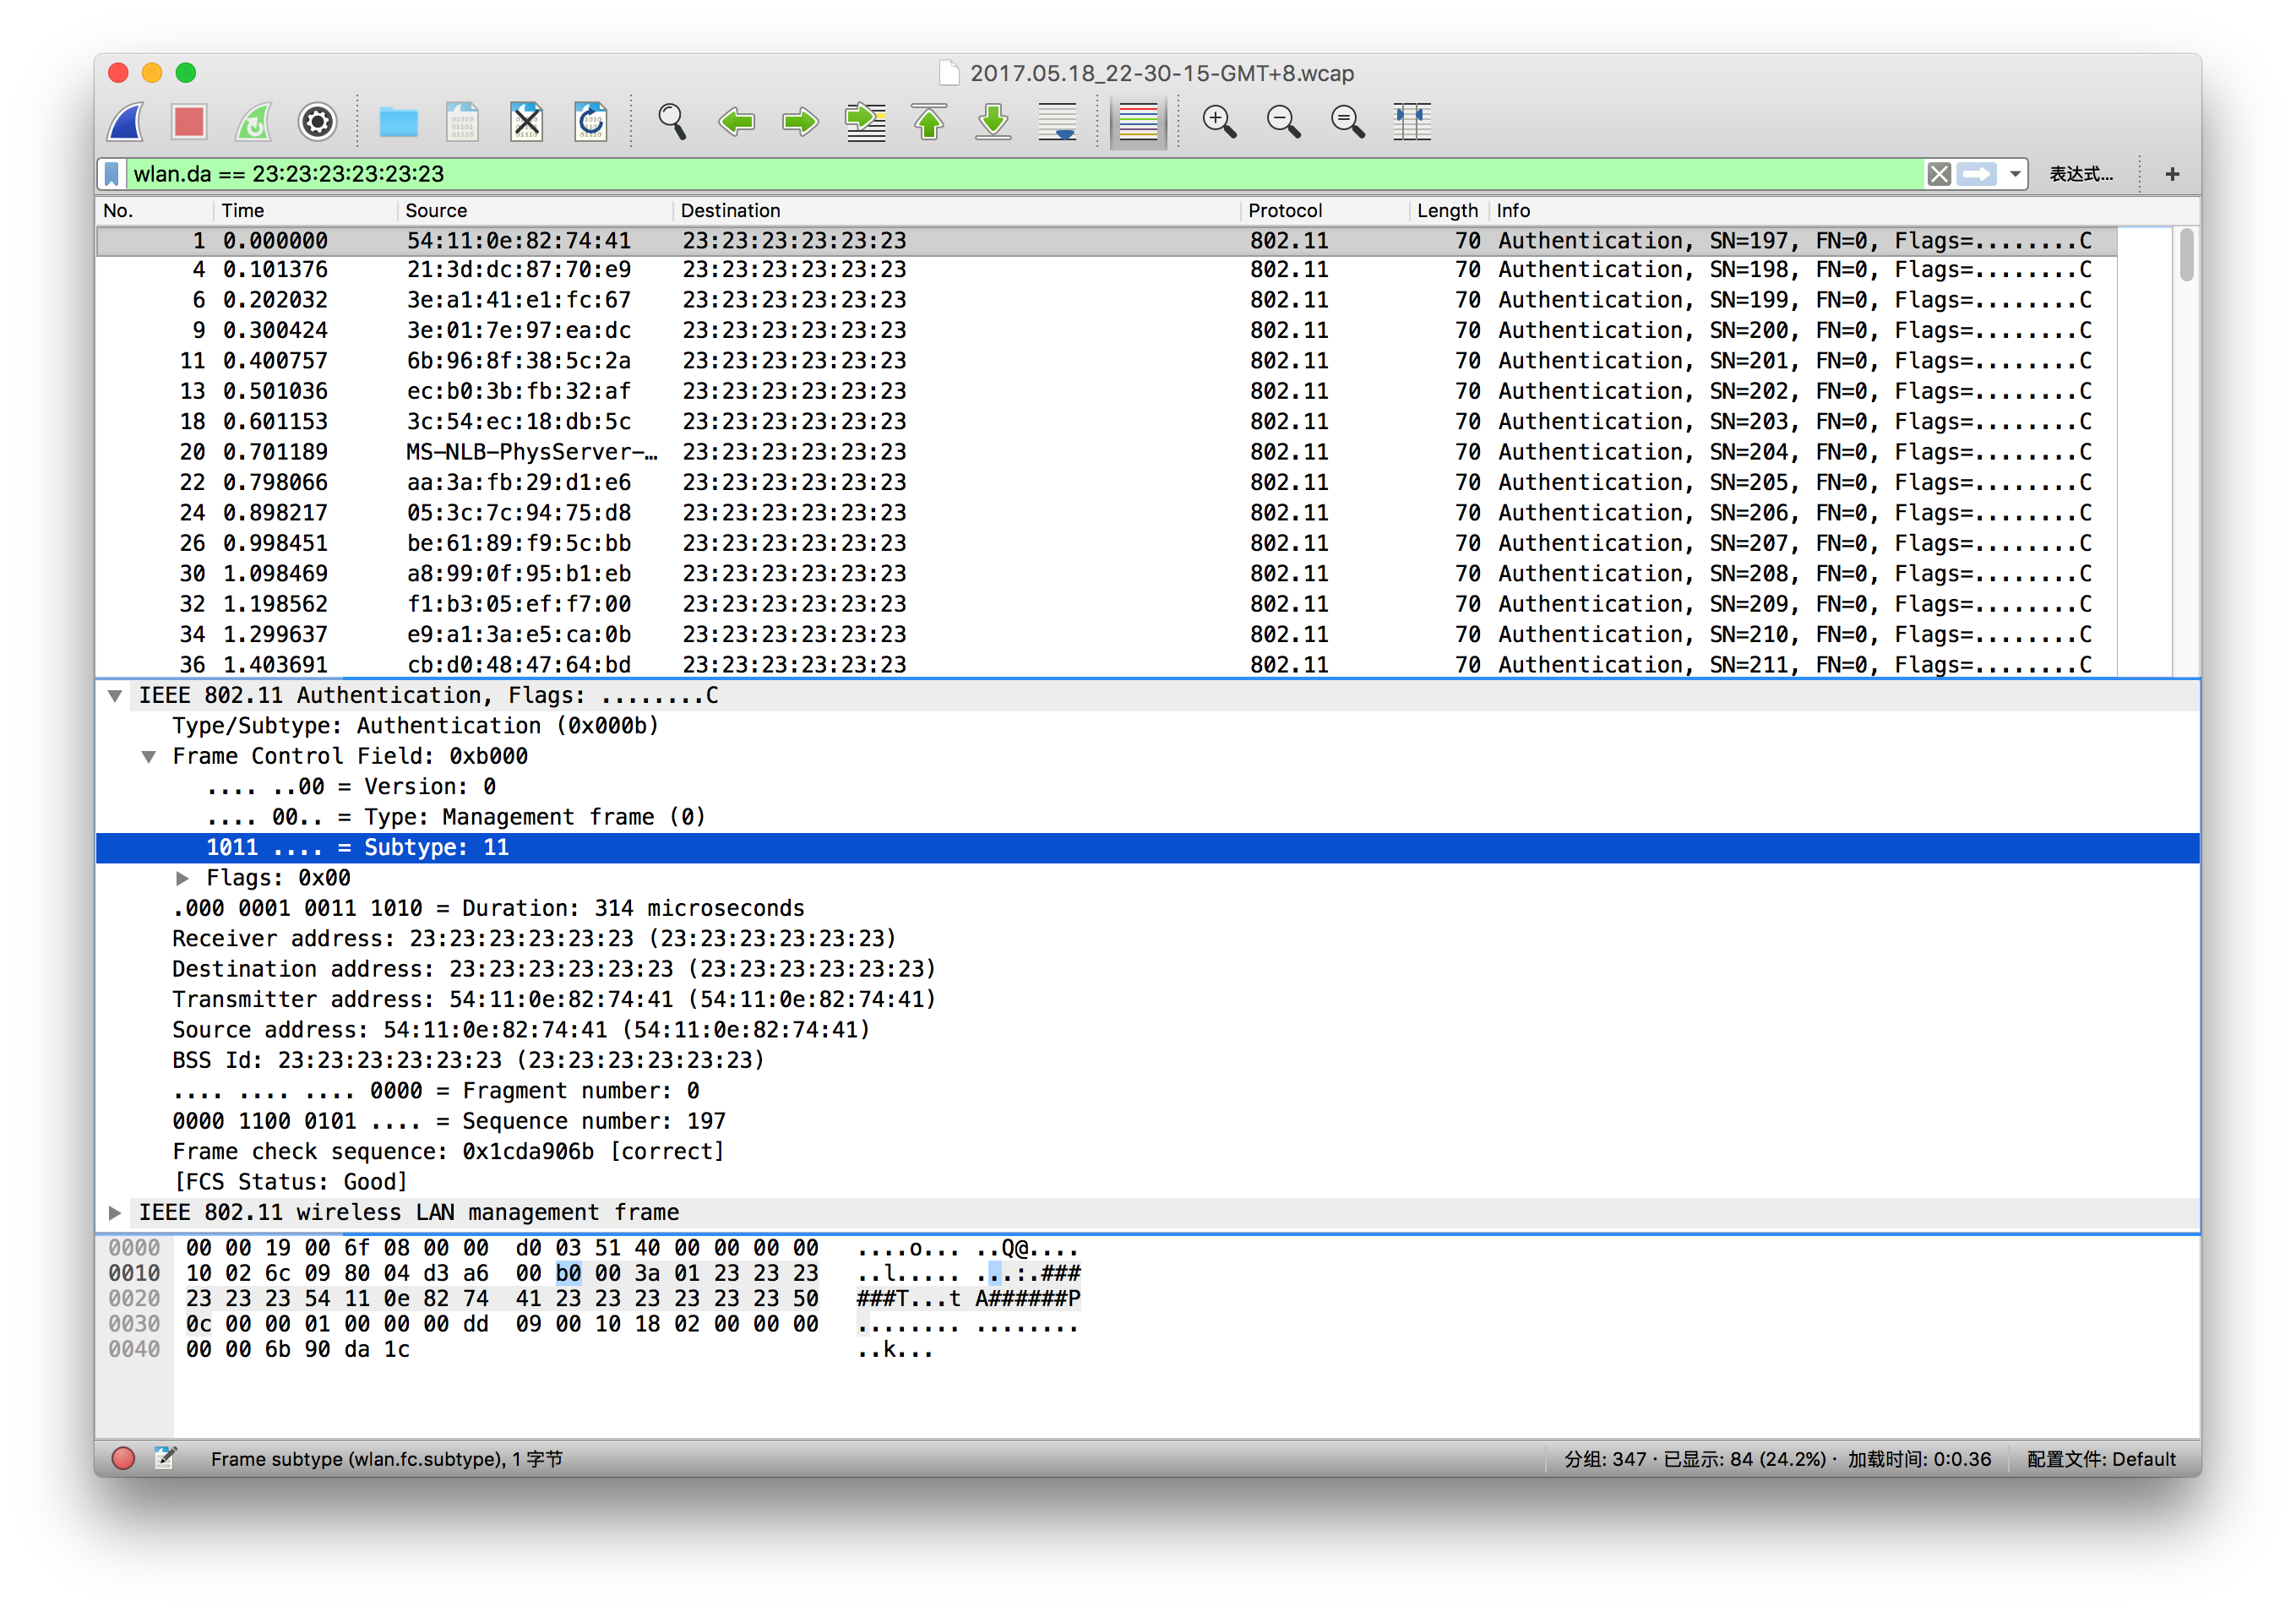This screenshot has width=2296, height=1612.
Task: Open a capture file via folder icon
Action: 398,122
